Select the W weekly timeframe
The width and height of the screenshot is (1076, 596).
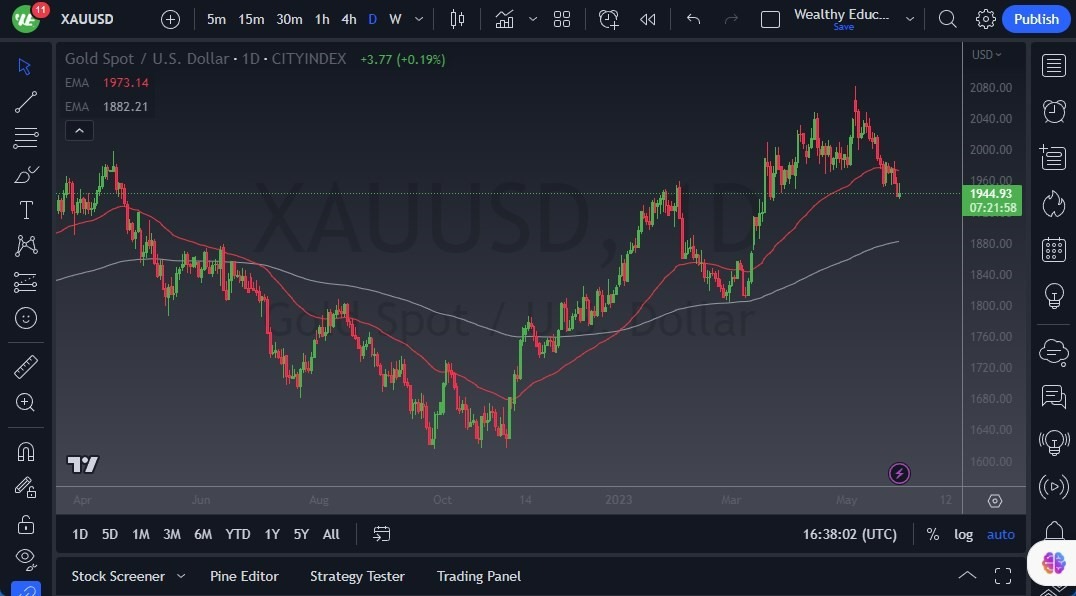pyautogui.click(x=395, y=19)
